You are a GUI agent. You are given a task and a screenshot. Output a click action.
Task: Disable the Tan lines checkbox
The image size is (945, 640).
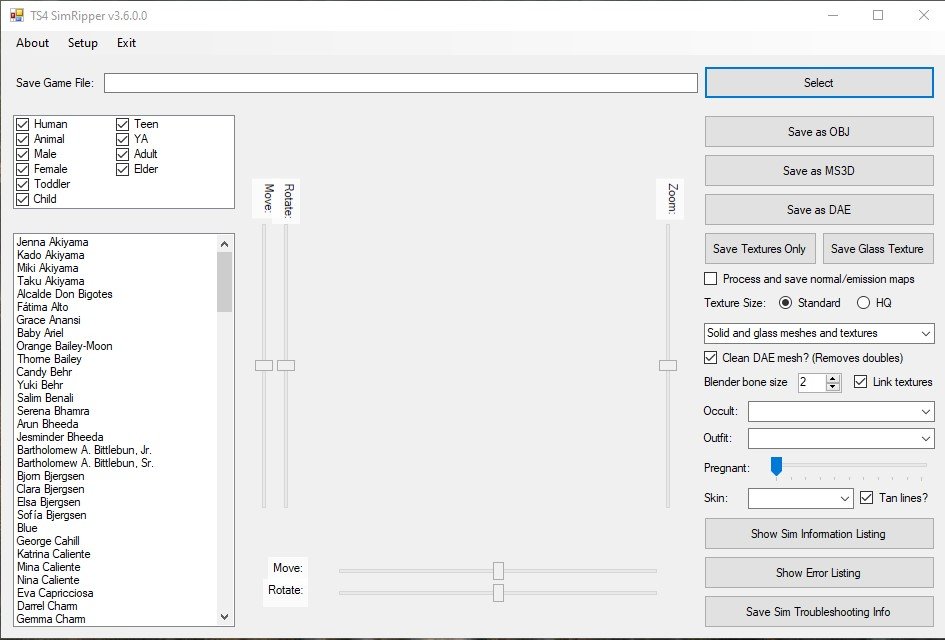click(x=868, y=498)
